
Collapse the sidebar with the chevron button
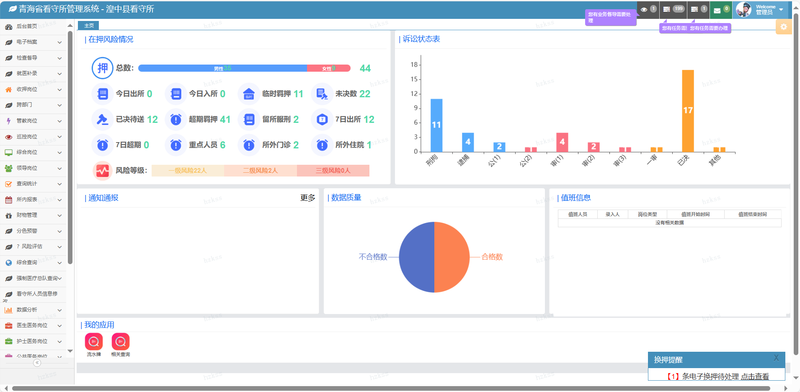pos(37,362)
